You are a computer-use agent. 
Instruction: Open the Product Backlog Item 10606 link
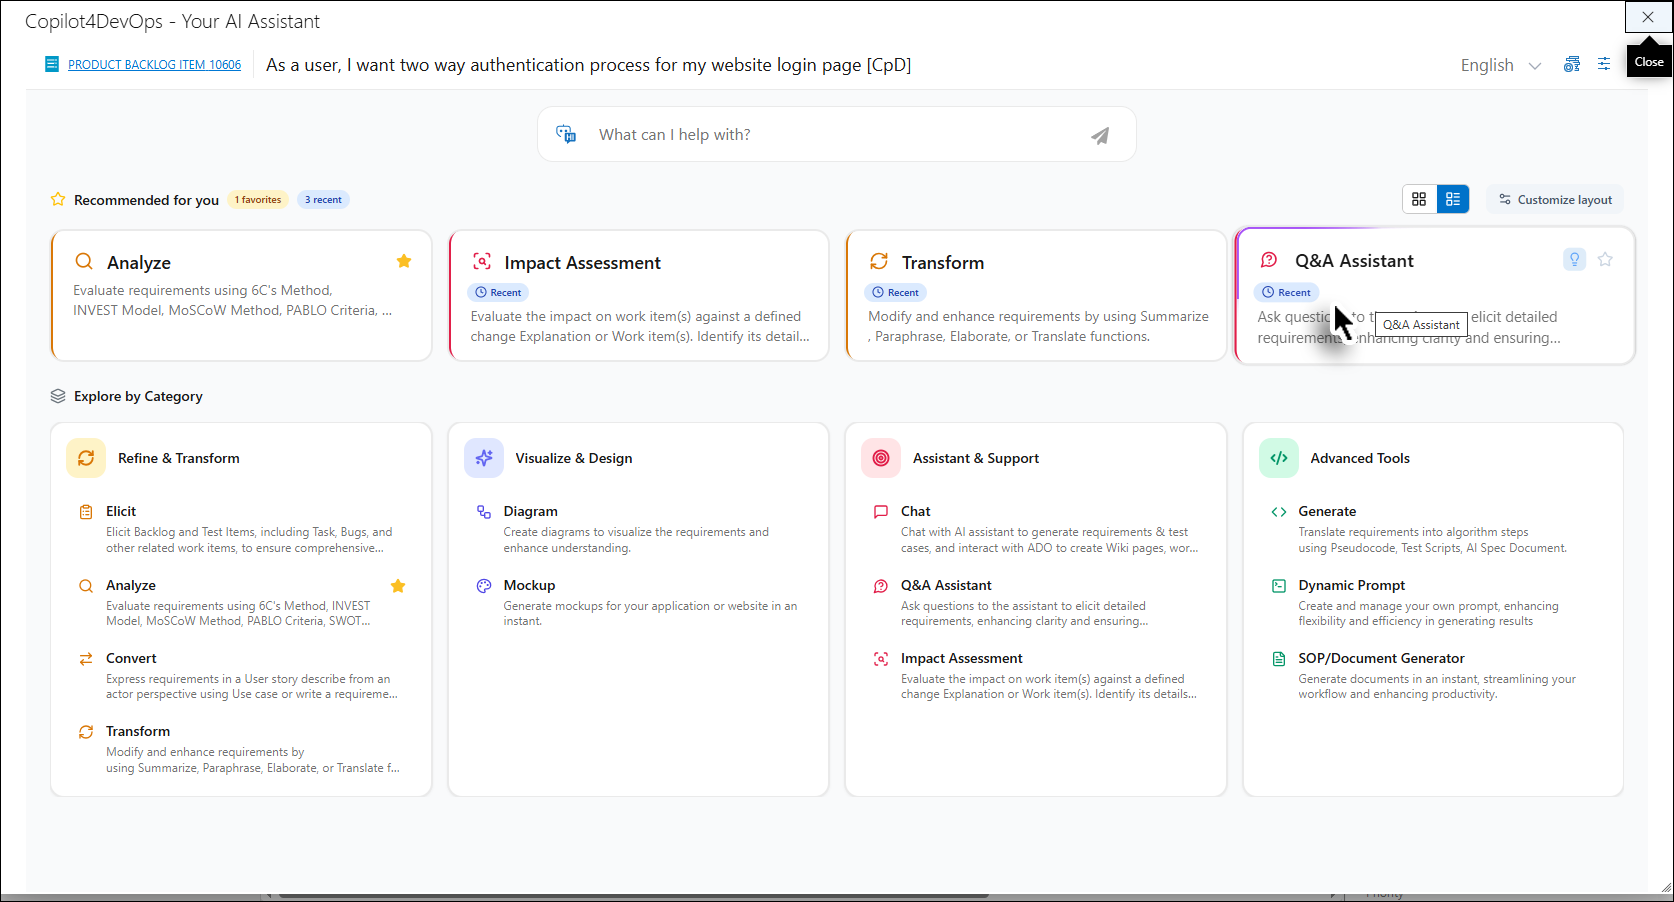tap(154, 65)
